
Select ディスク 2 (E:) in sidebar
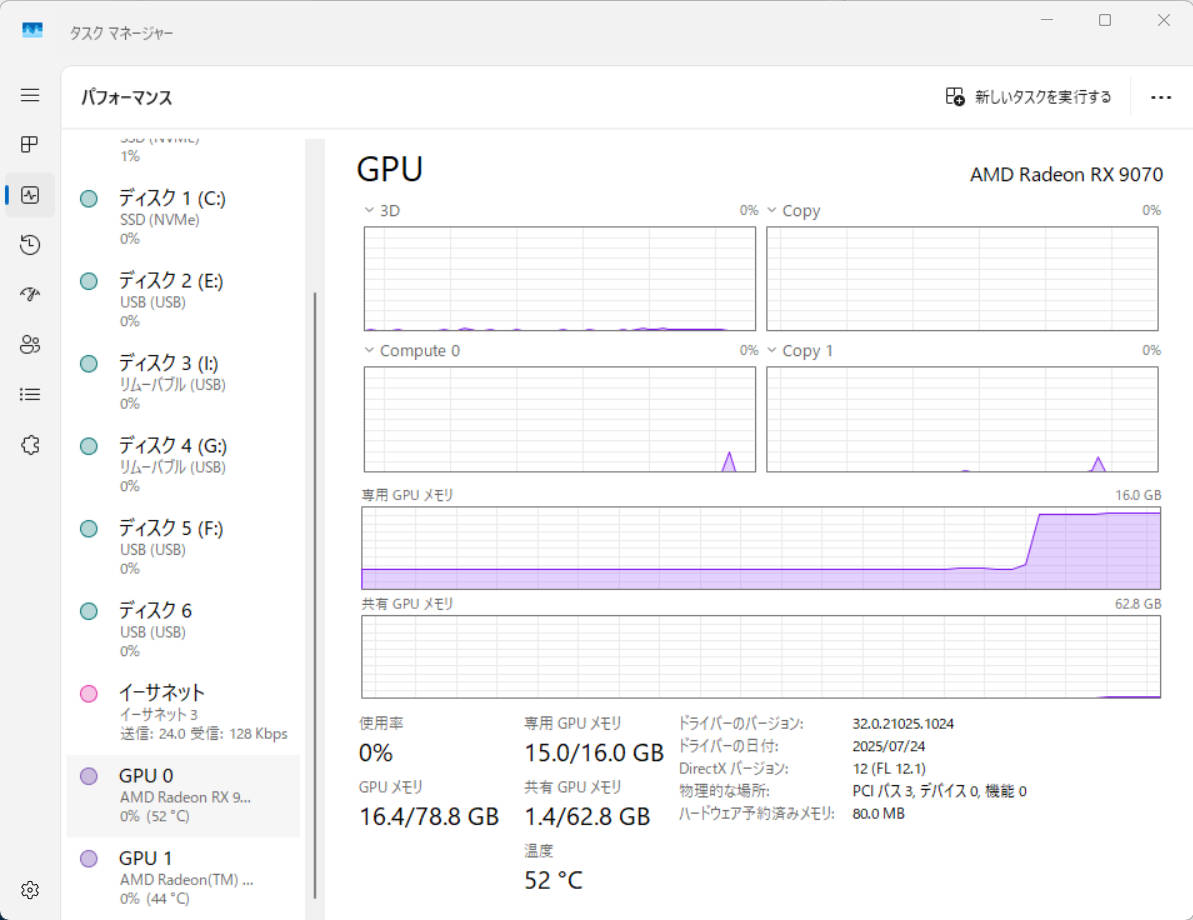tap(183, 300)
